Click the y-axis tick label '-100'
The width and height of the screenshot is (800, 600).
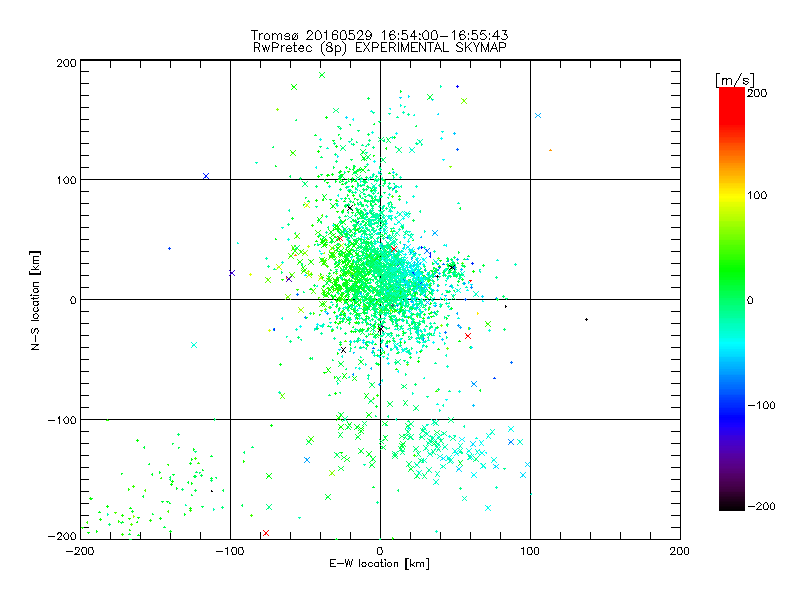[62, 420]
